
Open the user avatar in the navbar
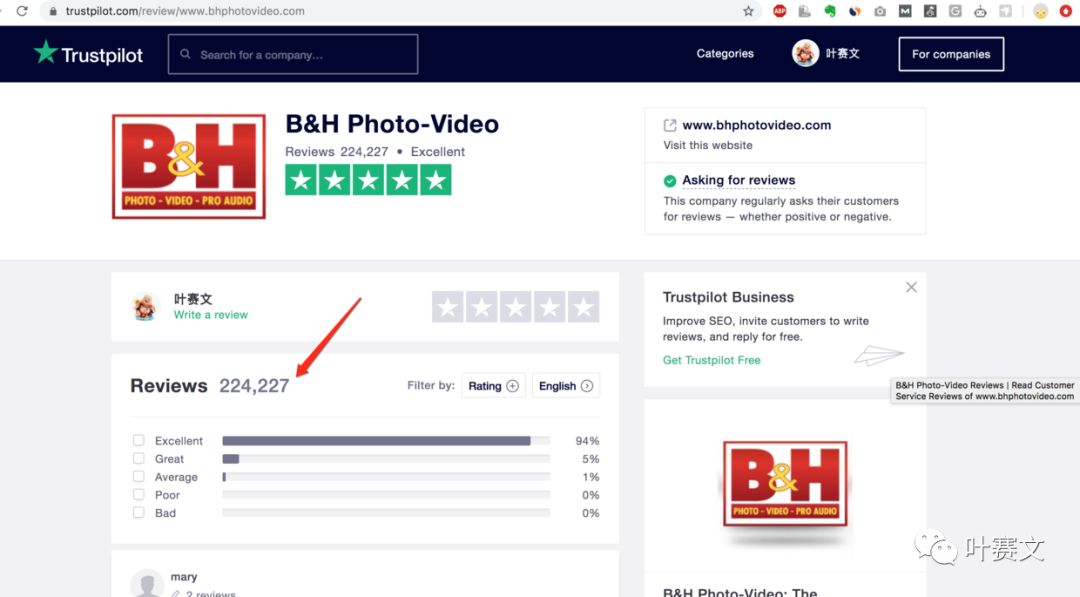[805, 53]
